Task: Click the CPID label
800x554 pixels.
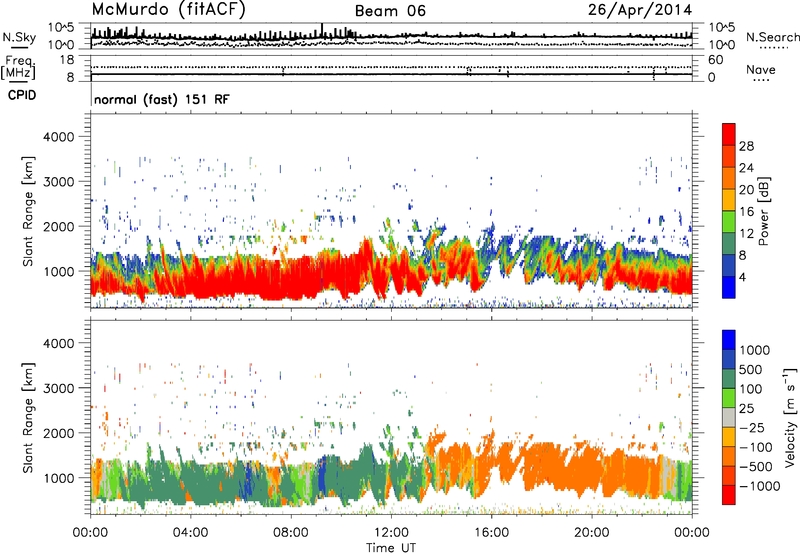Action: (x=22, y=95)
